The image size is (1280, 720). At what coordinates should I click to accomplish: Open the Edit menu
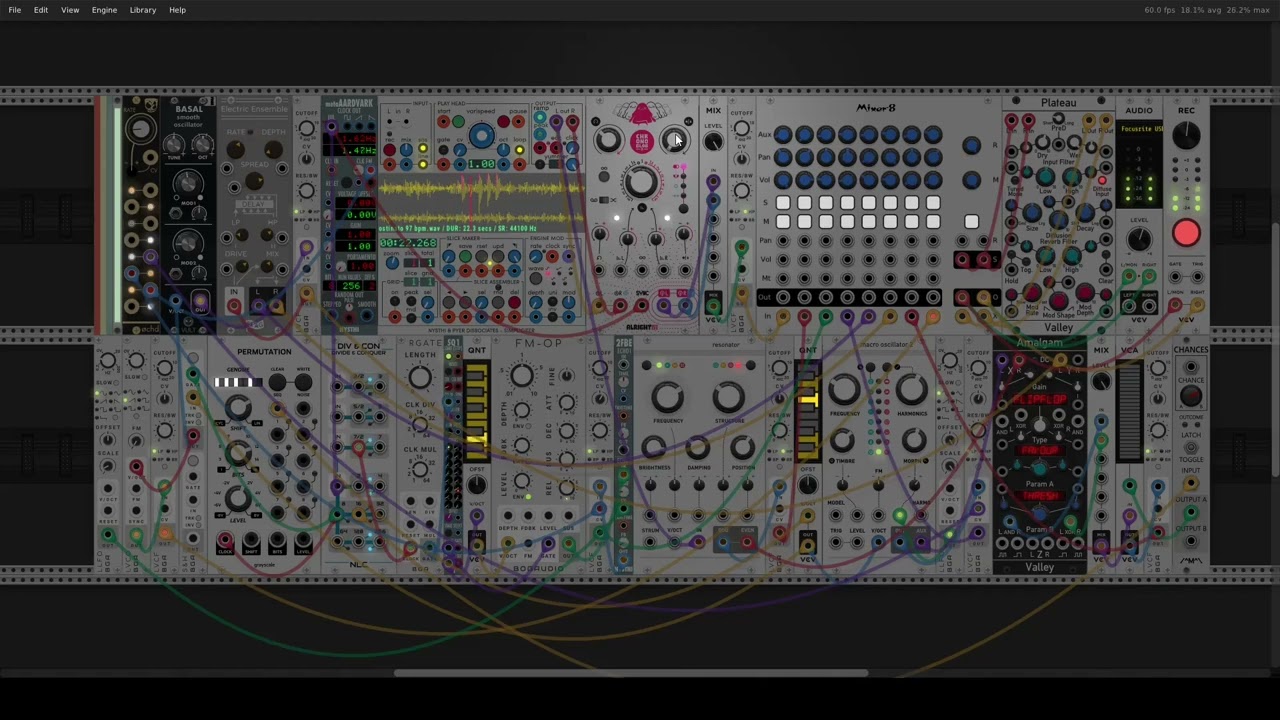(41, 10)
